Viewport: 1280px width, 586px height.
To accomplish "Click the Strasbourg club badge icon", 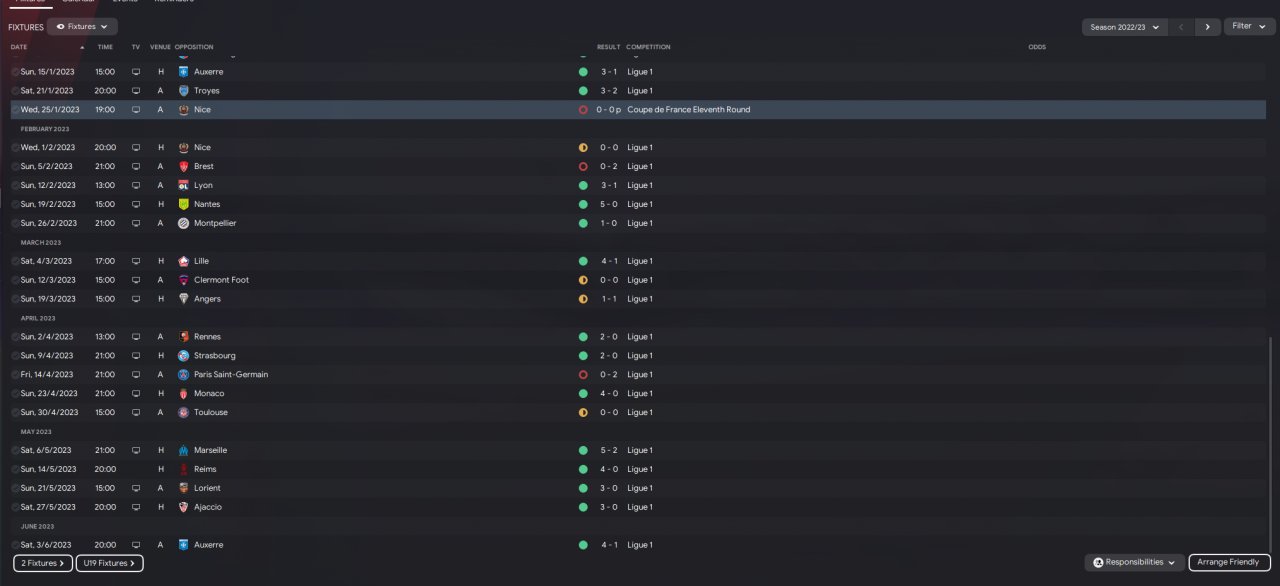I will pyautogui.click(x=184, y=356).
